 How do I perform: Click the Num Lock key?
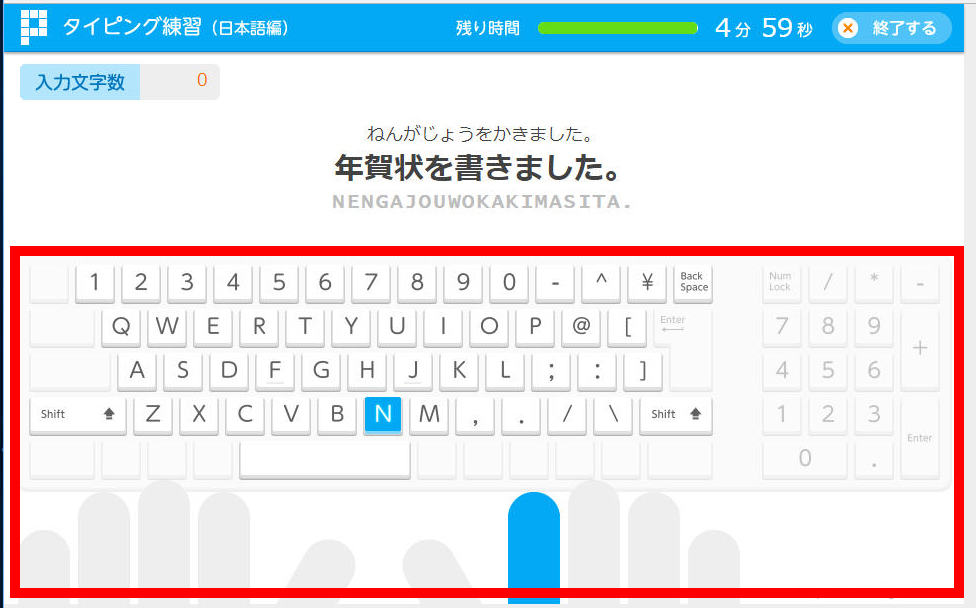click(781, 283)
